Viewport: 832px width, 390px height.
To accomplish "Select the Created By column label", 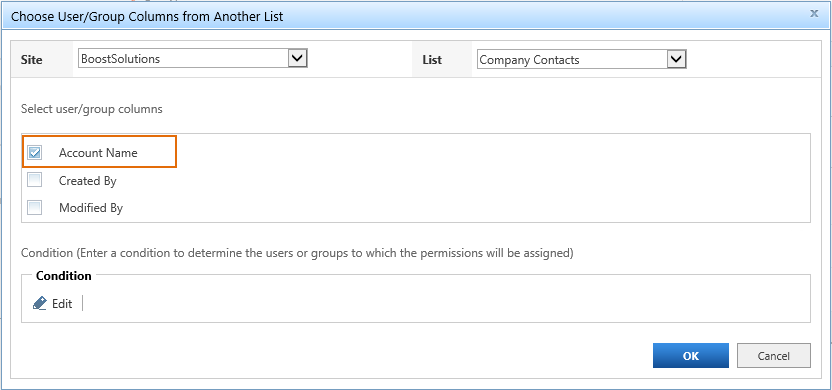I will [x=88, y=180].
